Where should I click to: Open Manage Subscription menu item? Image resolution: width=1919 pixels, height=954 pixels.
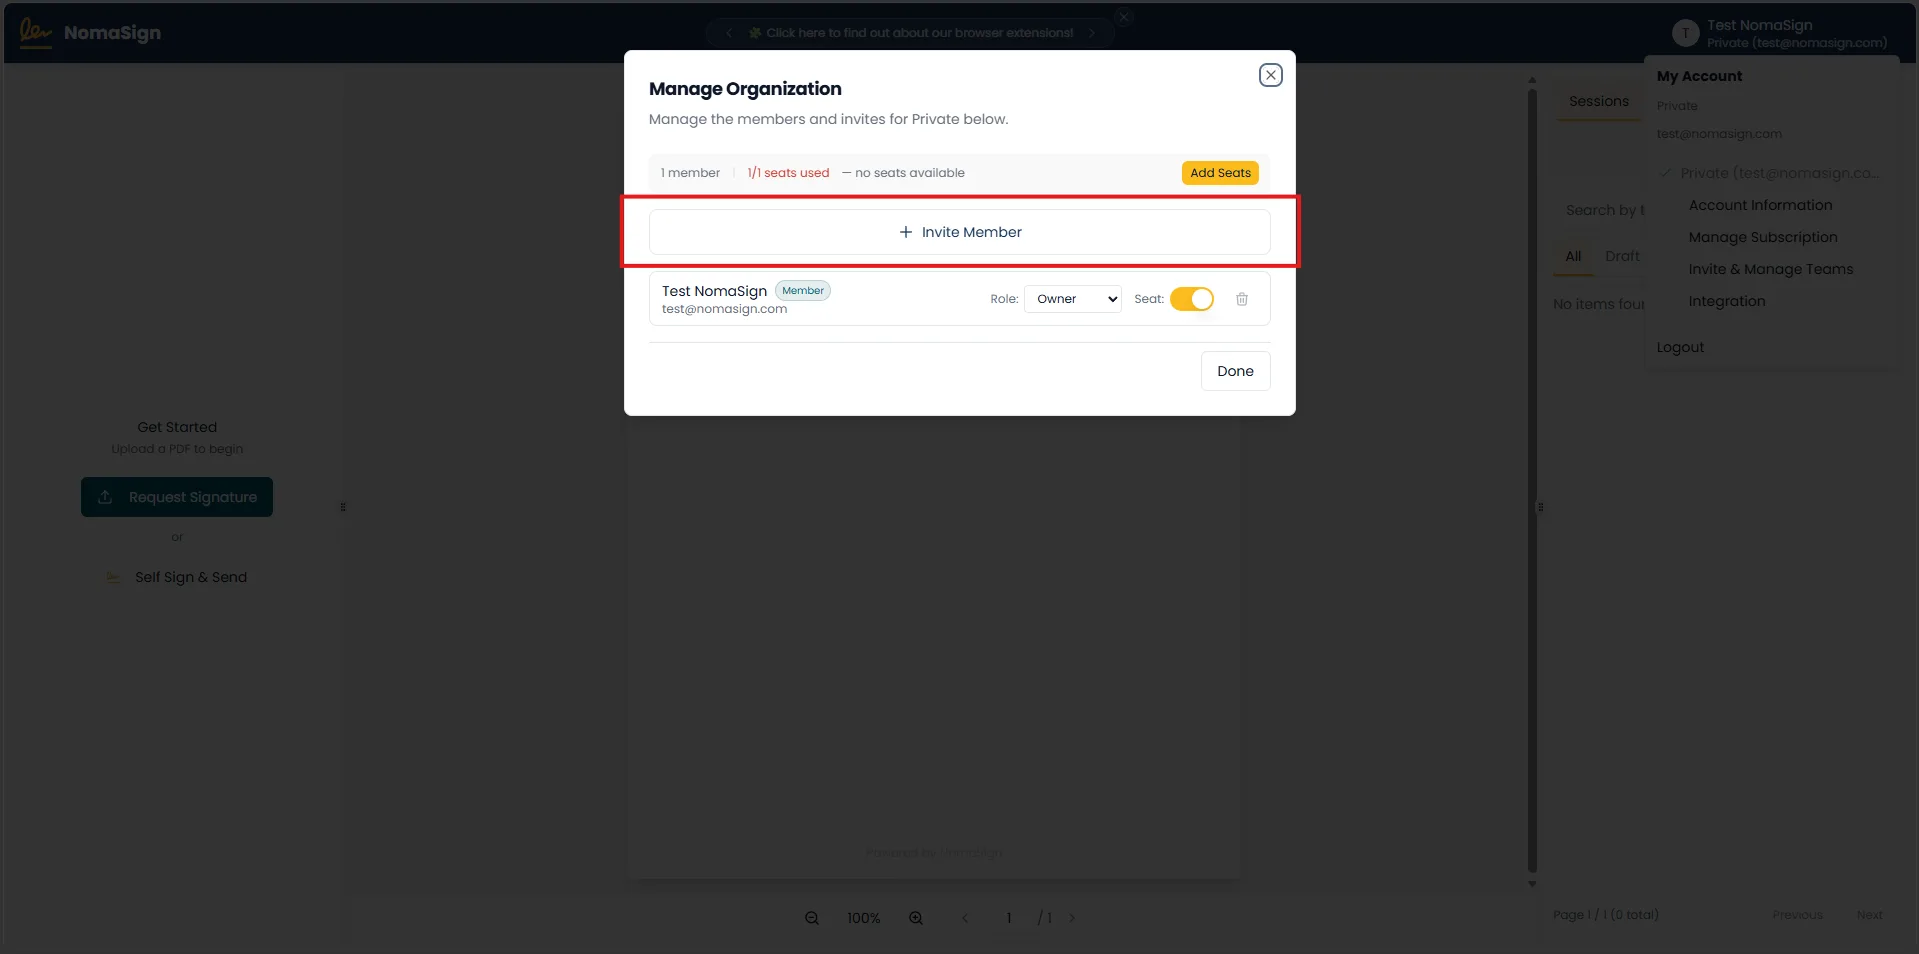click(x=1762, y=237)
